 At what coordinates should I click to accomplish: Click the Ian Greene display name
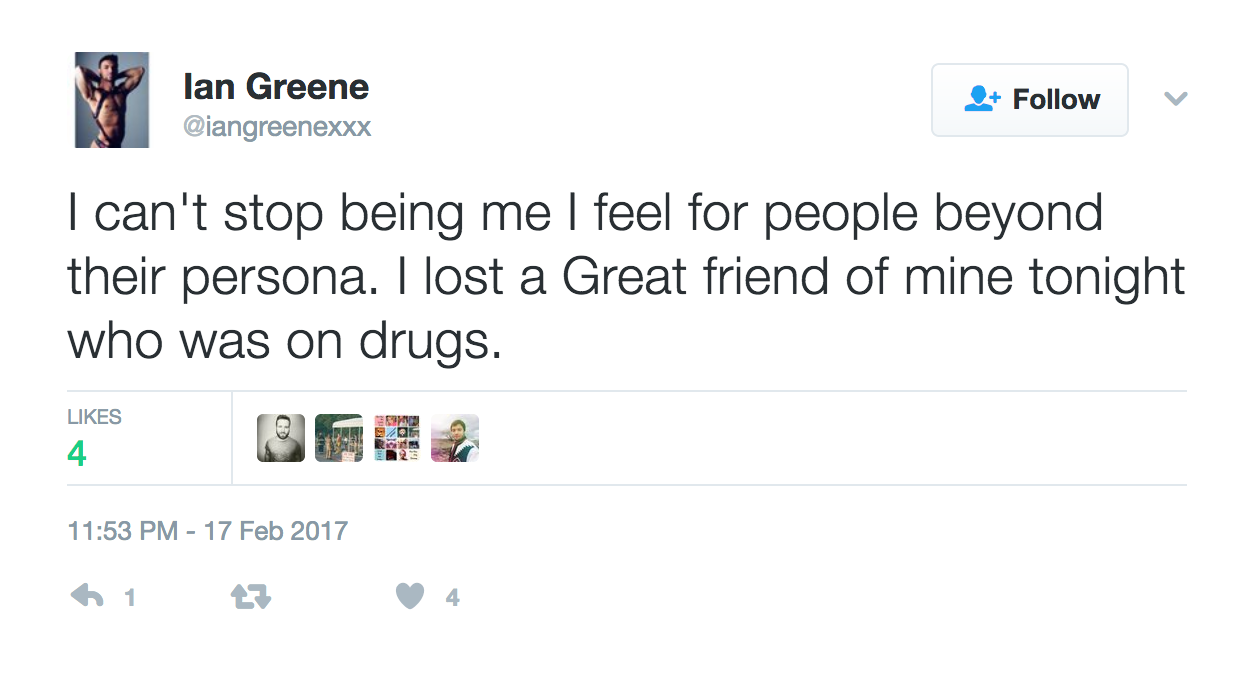(x=276, y=87)
